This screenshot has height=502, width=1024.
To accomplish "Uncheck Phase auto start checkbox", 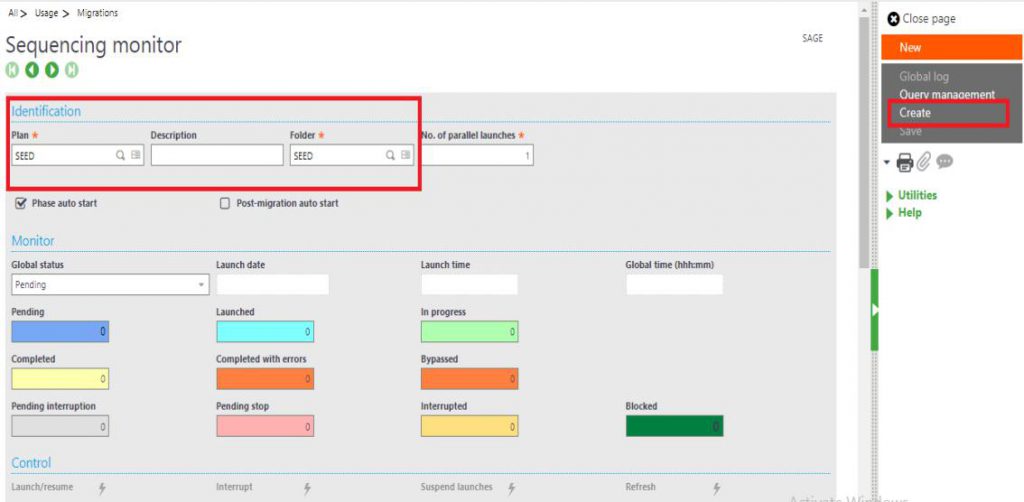I will click(20, 204).
